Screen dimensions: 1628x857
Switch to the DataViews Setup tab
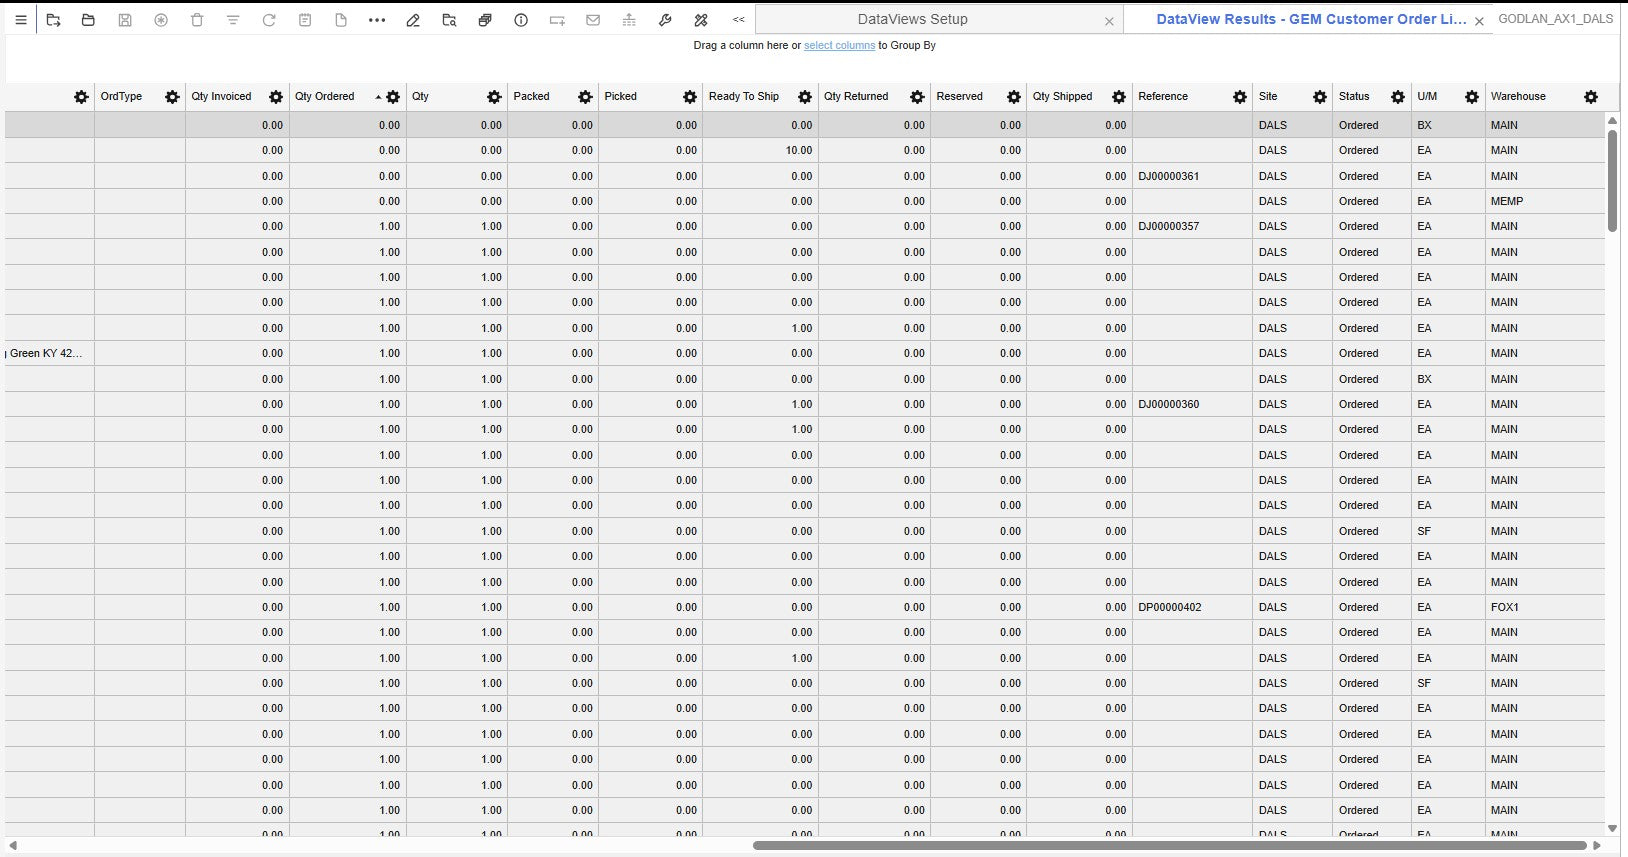(x=912, y=19)
